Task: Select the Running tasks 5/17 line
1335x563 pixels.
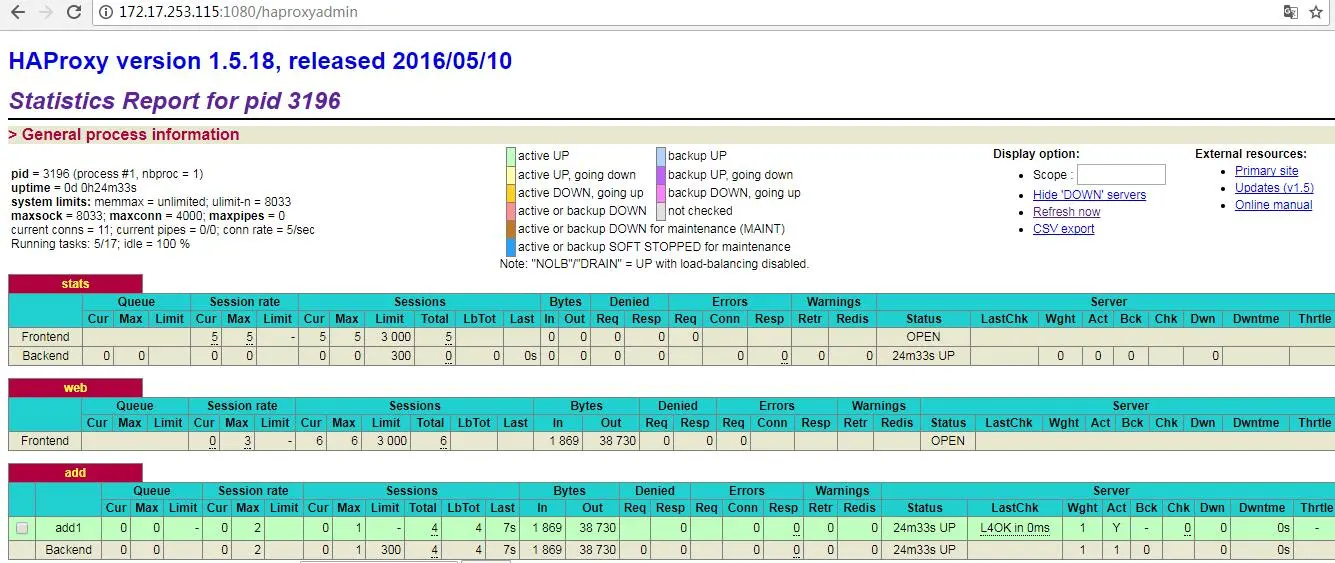Action: coord(100,244)
